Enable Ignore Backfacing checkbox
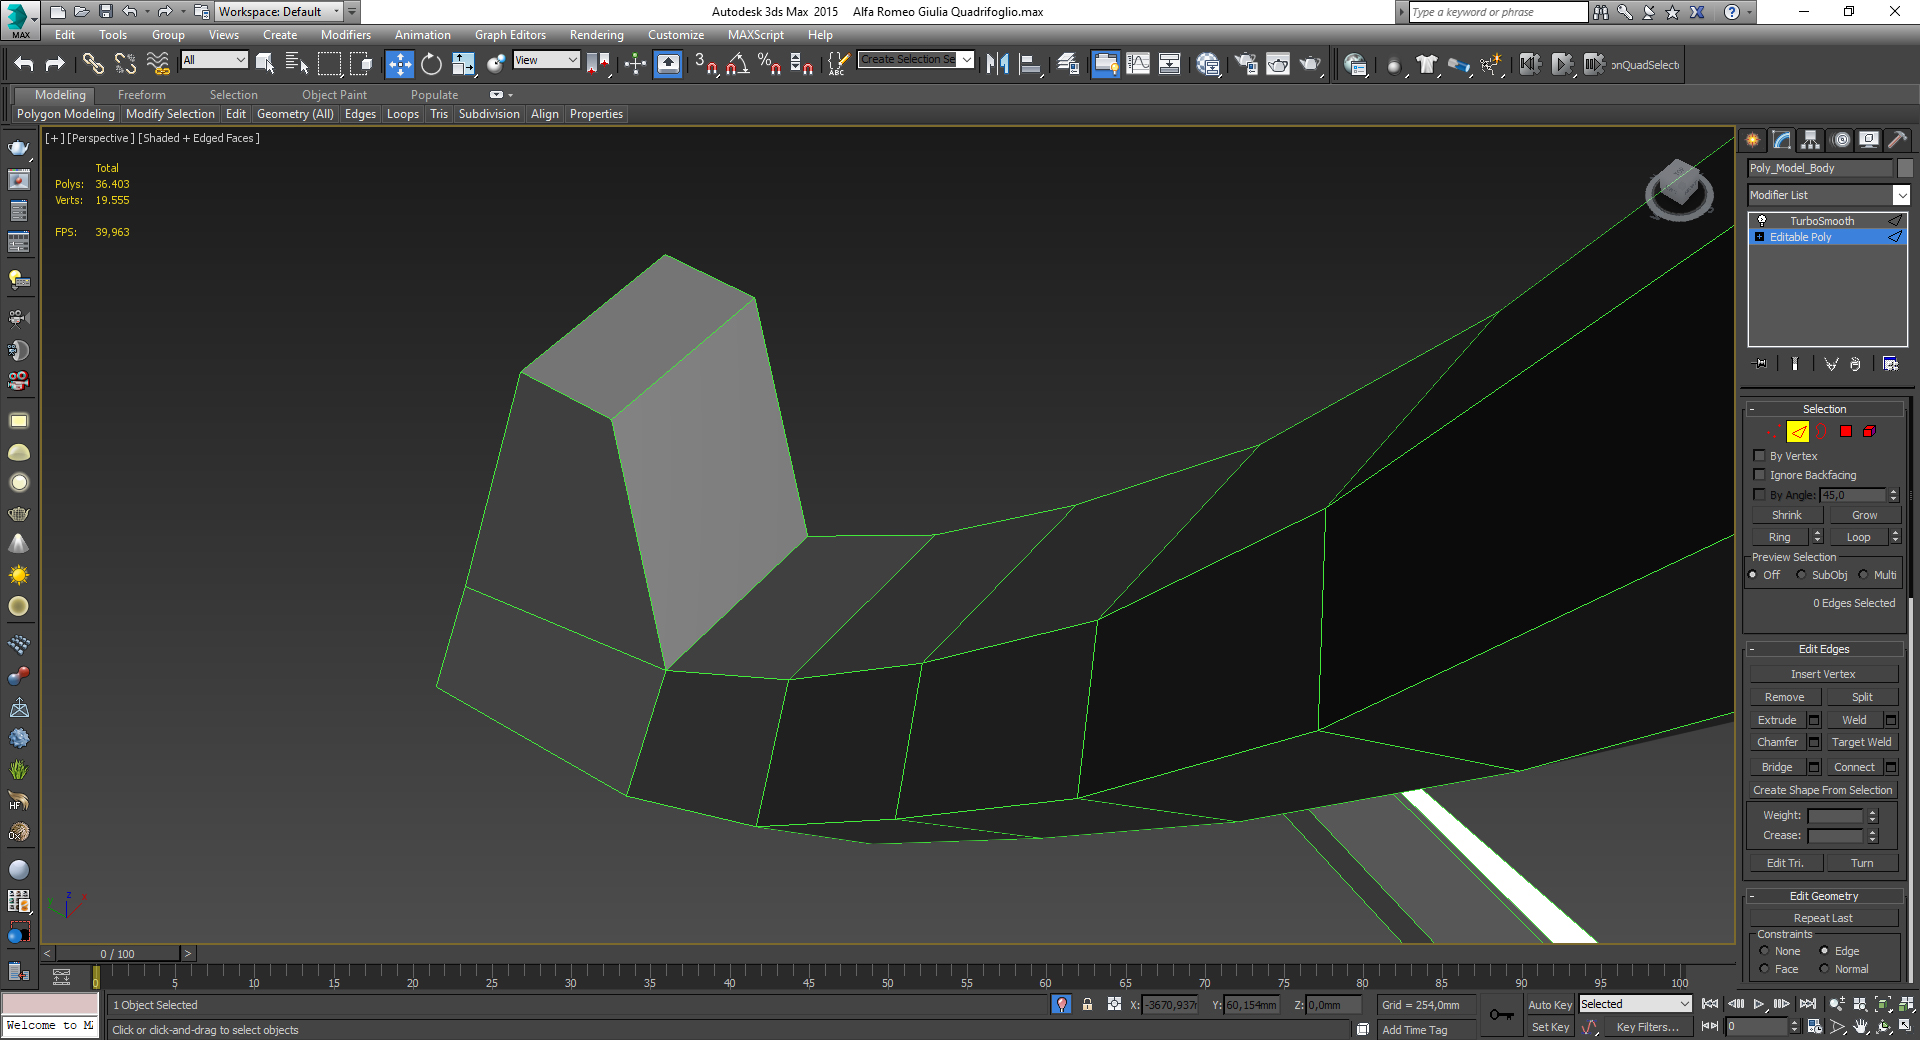1920x1040 pixels. pyautogui.click(x=1760, y=475)
